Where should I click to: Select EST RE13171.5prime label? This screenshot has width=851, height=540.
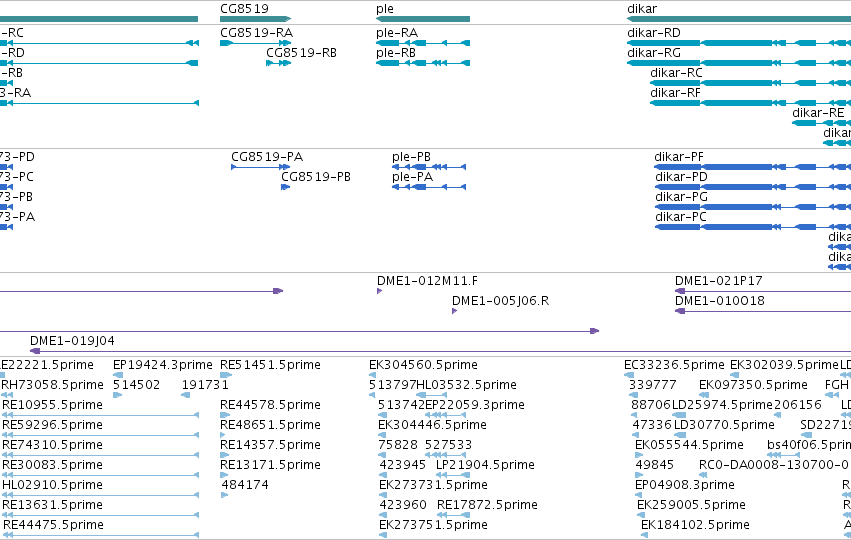[x=270, y=466]
